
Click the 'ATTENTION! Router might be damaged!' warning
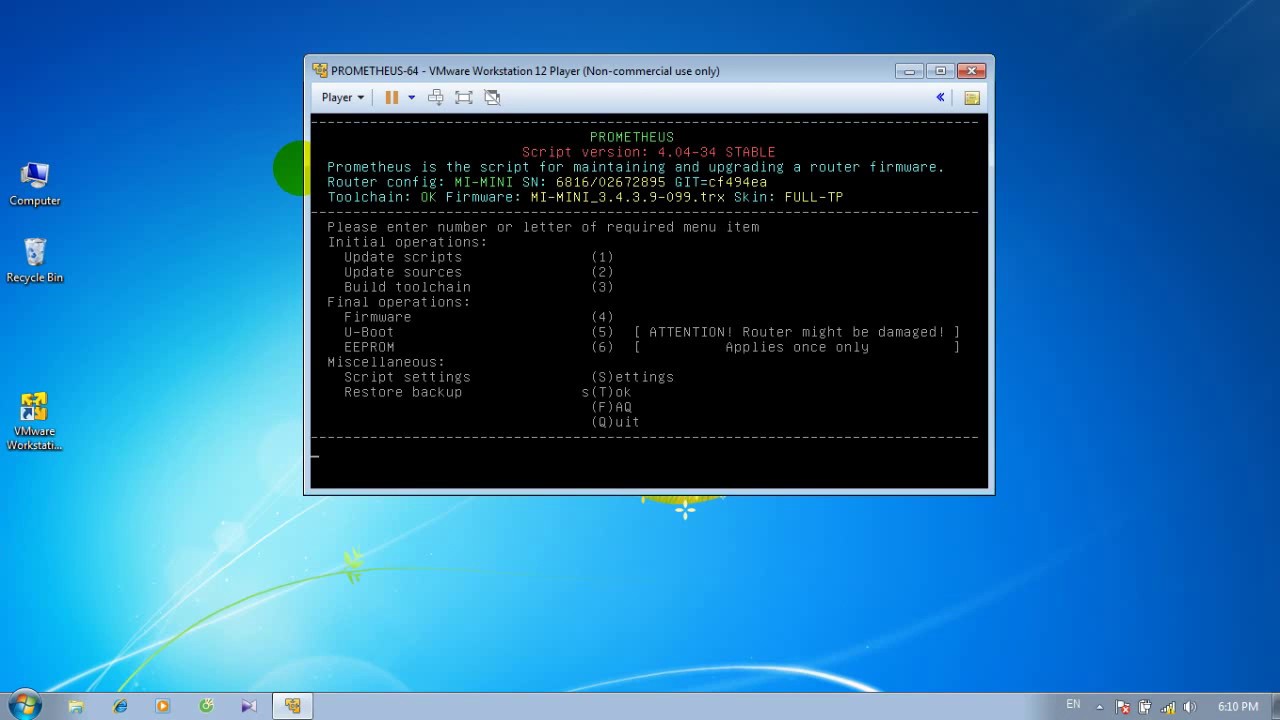(797, 332)
